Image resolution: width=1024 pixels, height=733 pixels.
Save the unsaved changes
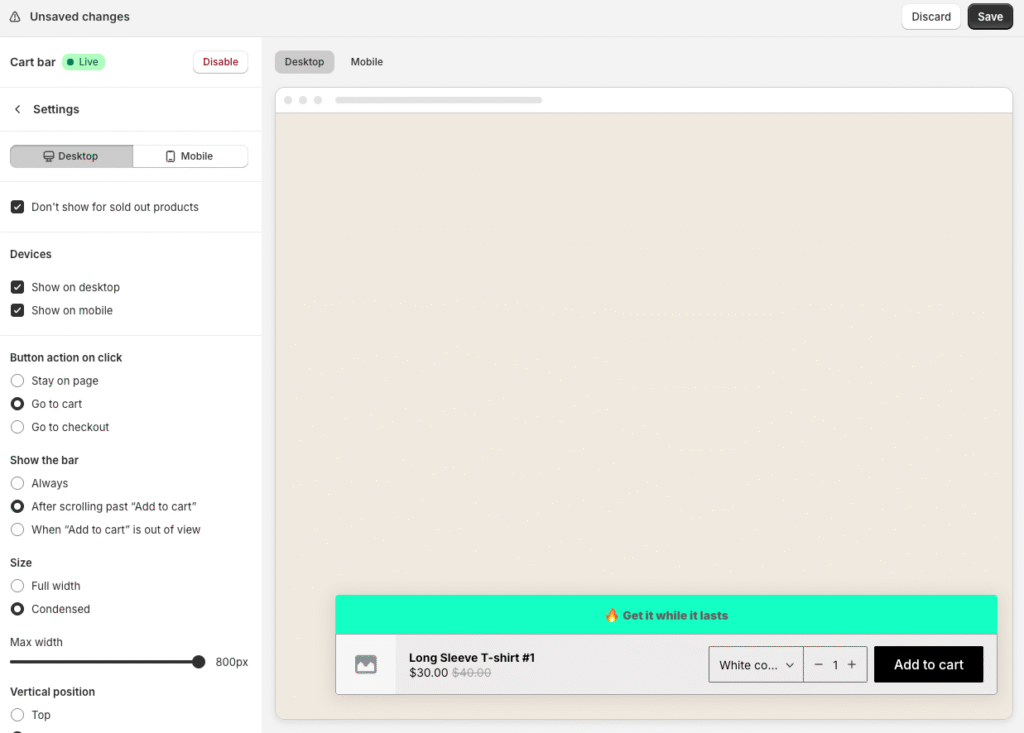[x=989, y=16]
